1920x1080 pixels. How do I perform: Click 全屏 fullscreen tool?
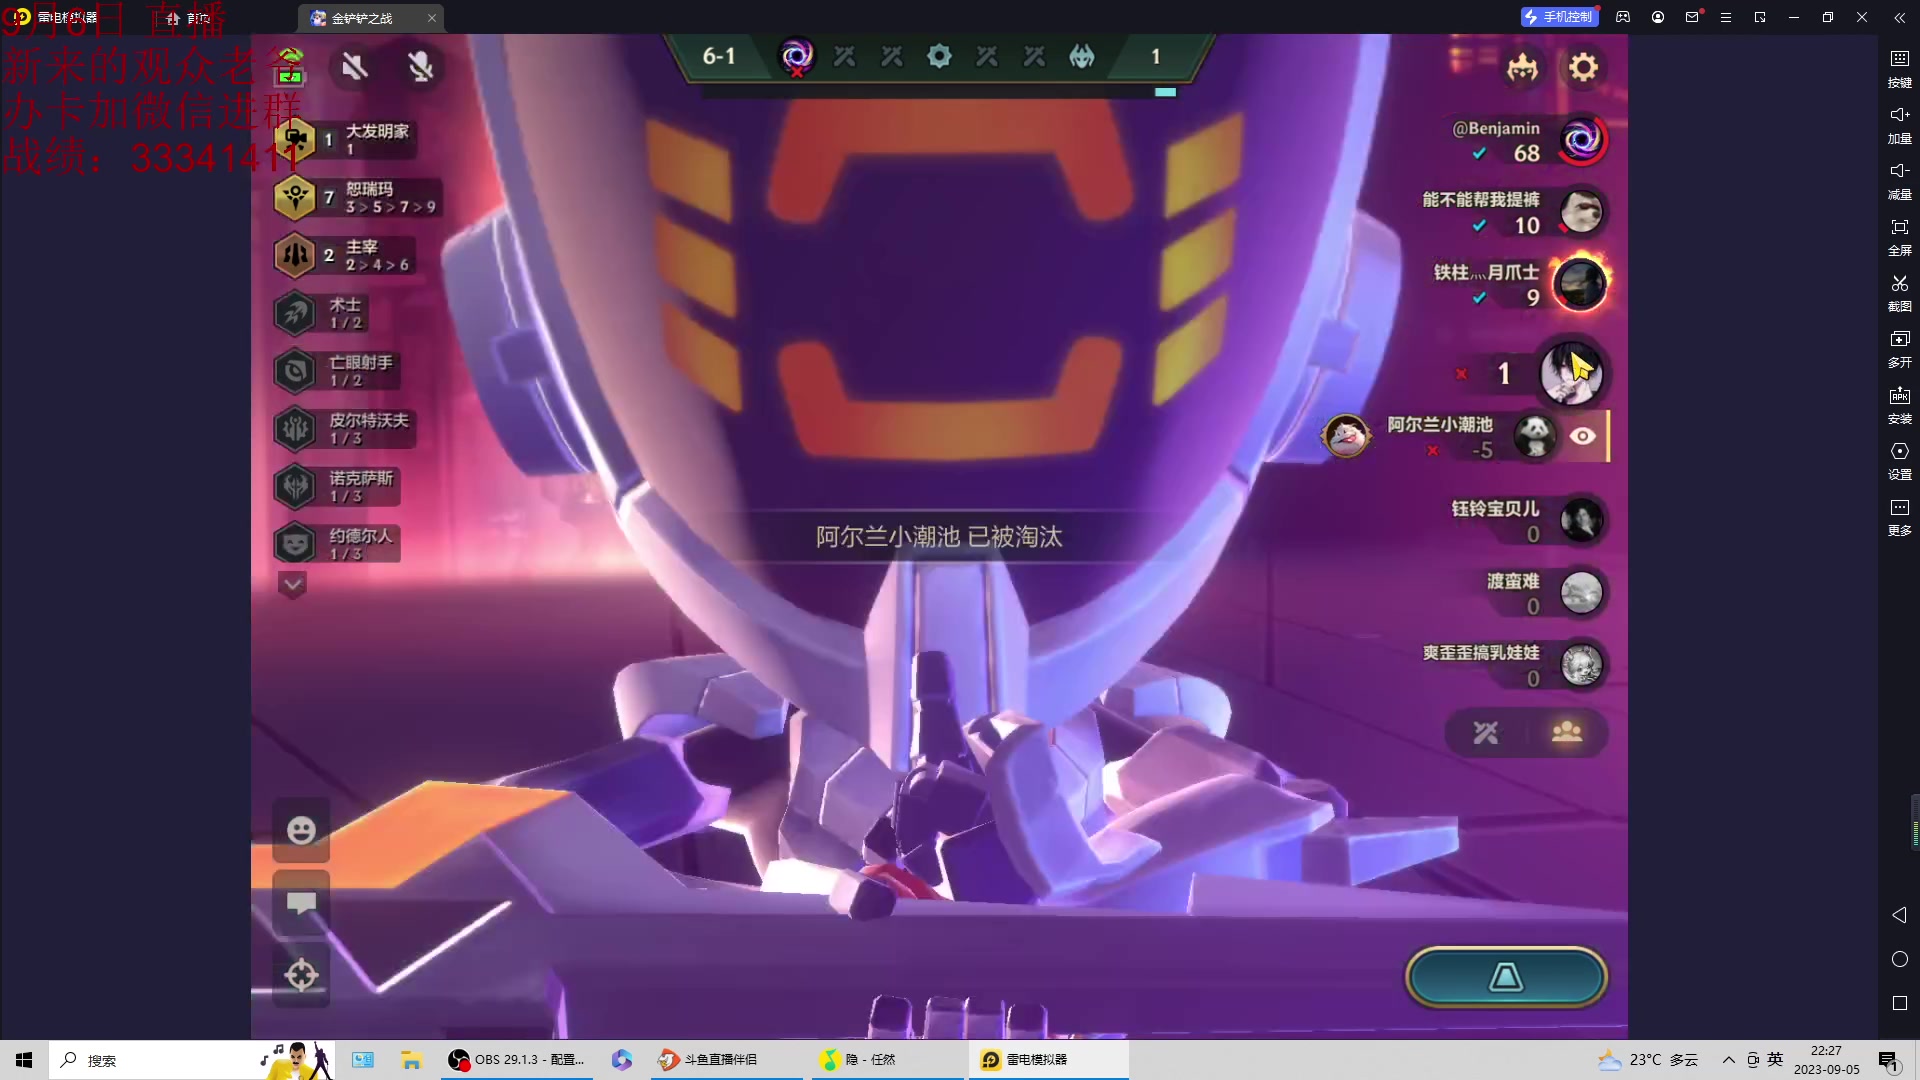tap(1900, 237)
